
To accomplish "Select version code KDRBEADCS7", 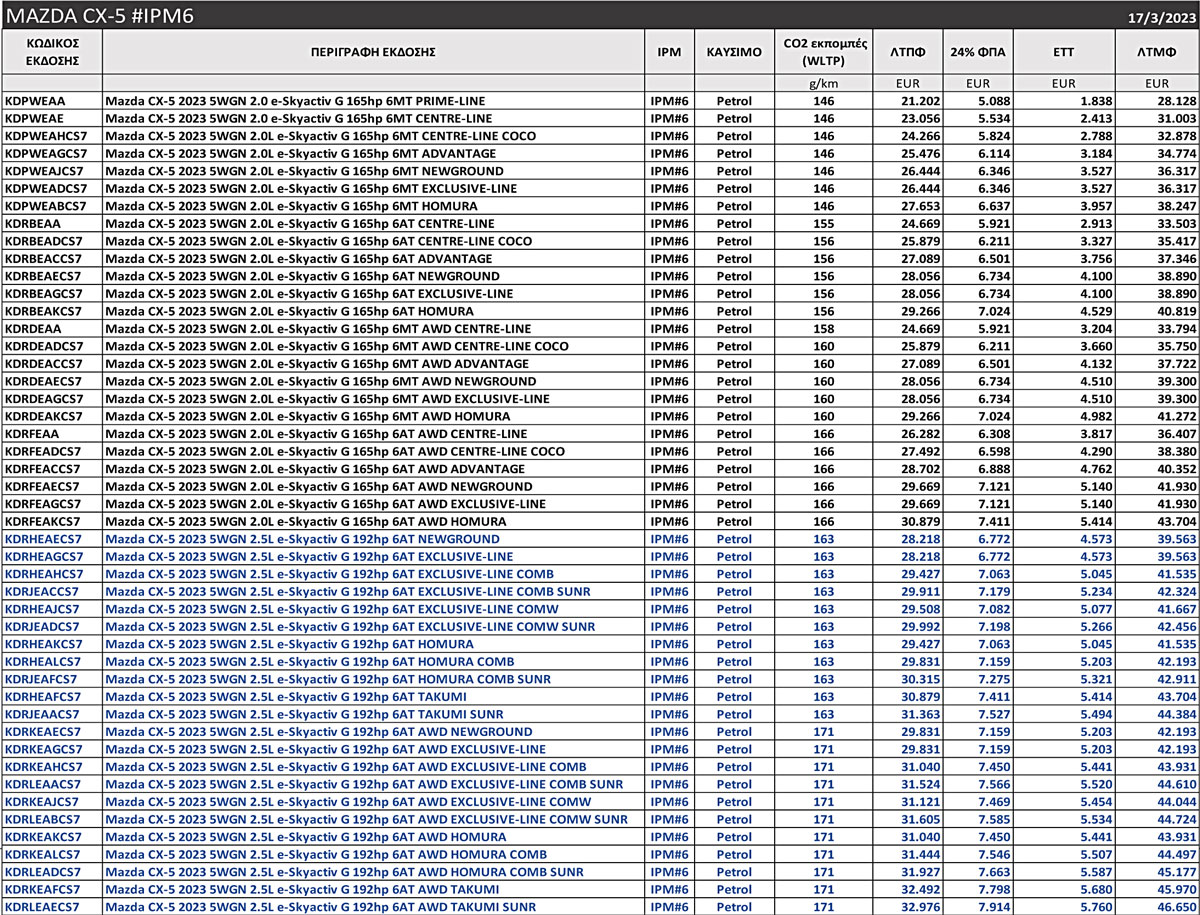I will 44,241.
